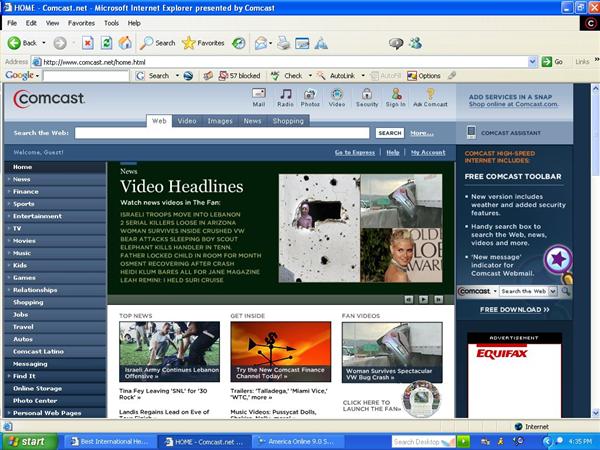Image resolution: width=600 pixels, height=450 pixels.
Task: Click Google toolbar AutoLink button
Action: [x=337, y=76]
